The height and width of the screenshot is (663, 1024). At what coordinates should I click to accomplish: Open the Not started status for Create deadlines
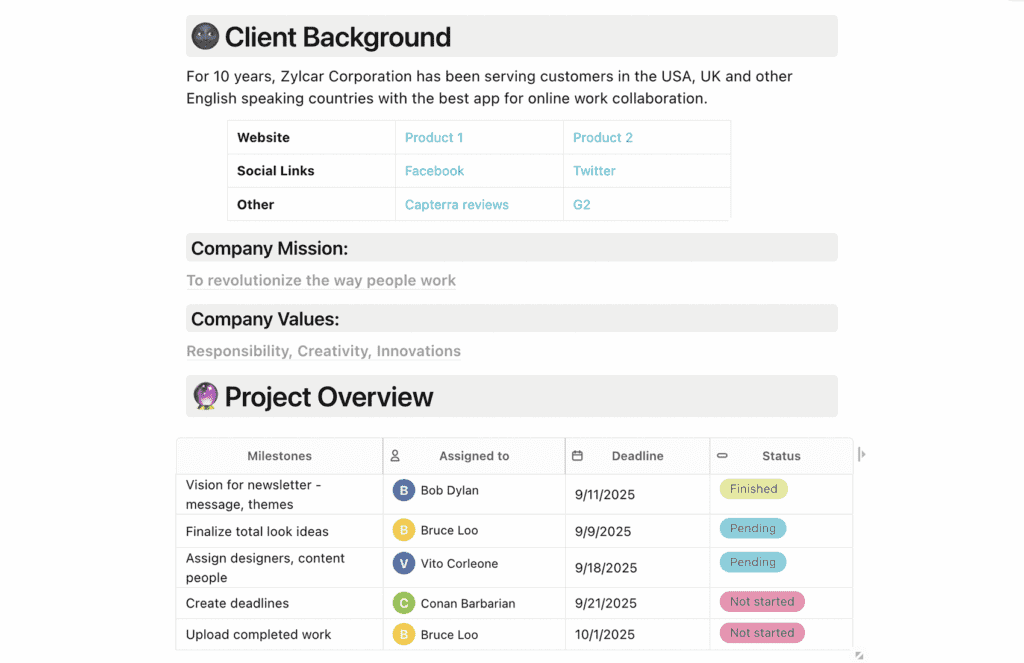761,602
